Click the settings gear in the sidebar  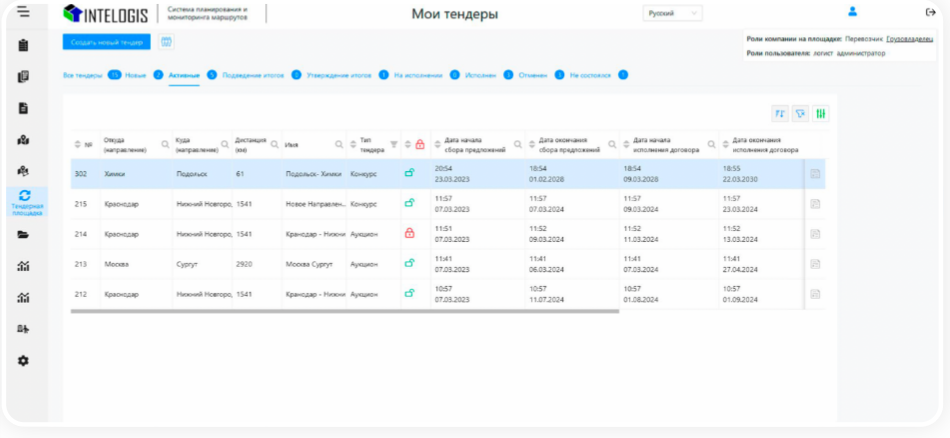click(23, 360)
